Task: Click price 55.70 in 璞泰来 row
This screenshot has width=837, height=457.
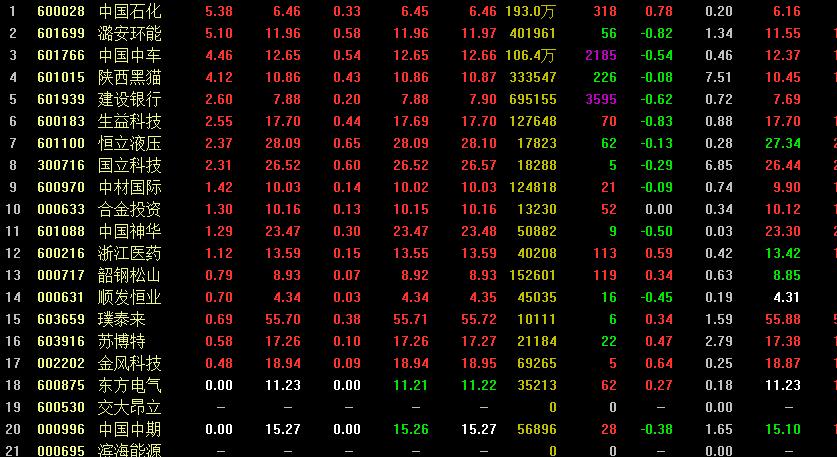Action: 283,319
